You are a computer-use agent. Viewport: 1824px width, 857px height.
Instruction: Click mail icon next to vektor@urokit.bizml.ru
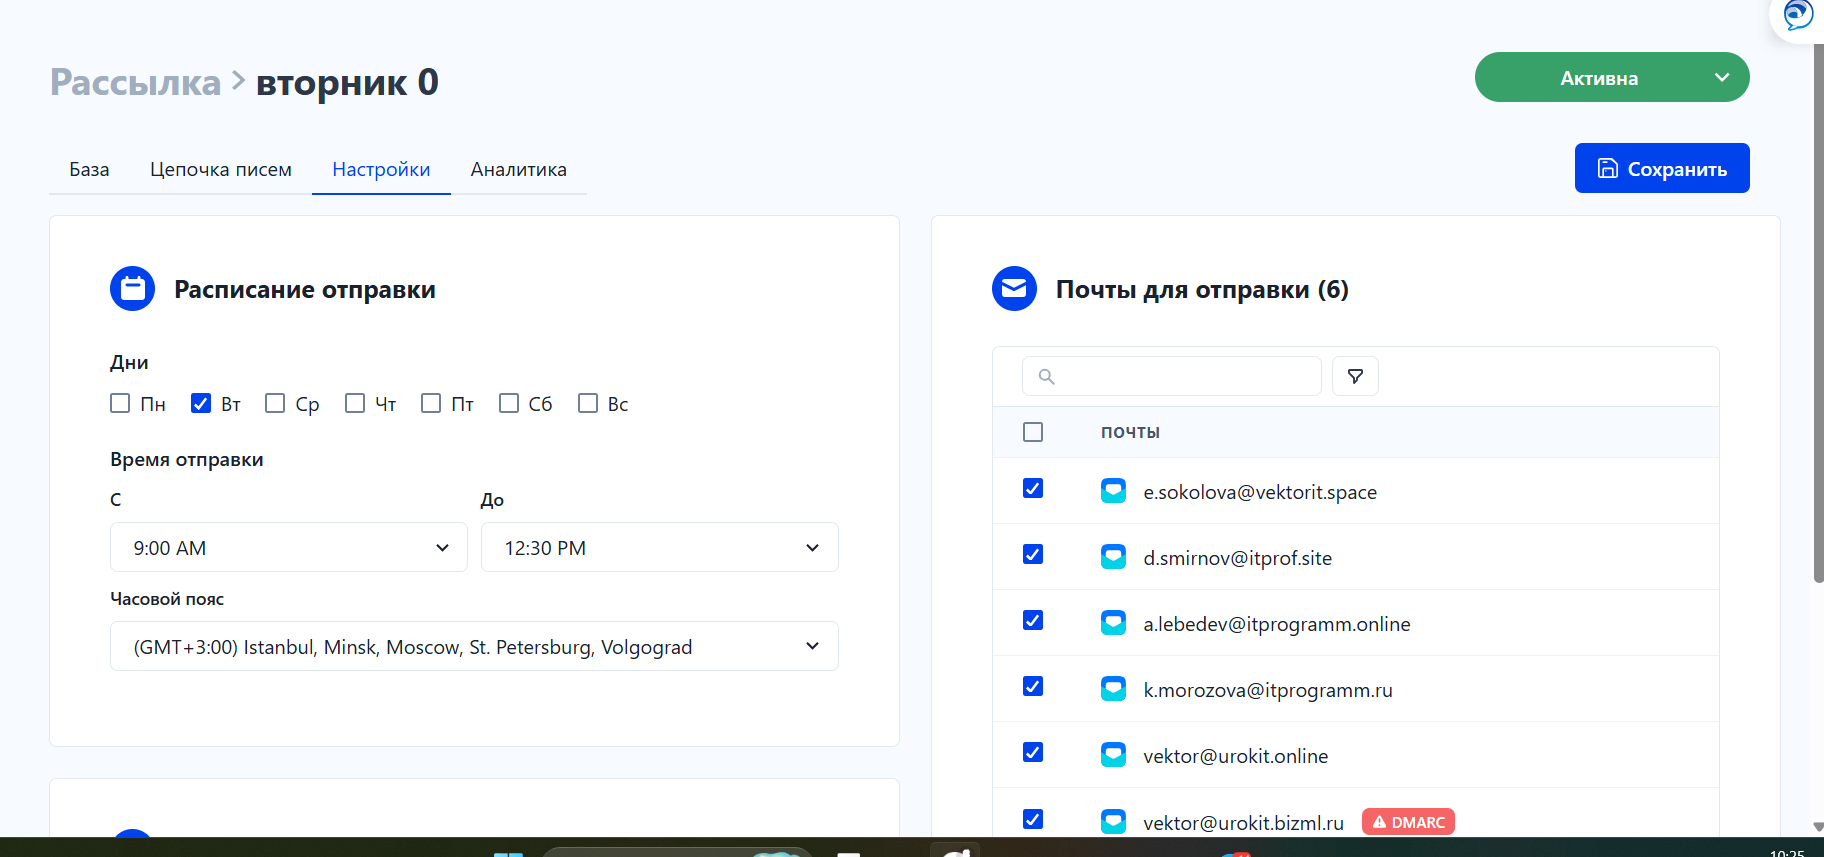coord(1113,822)
